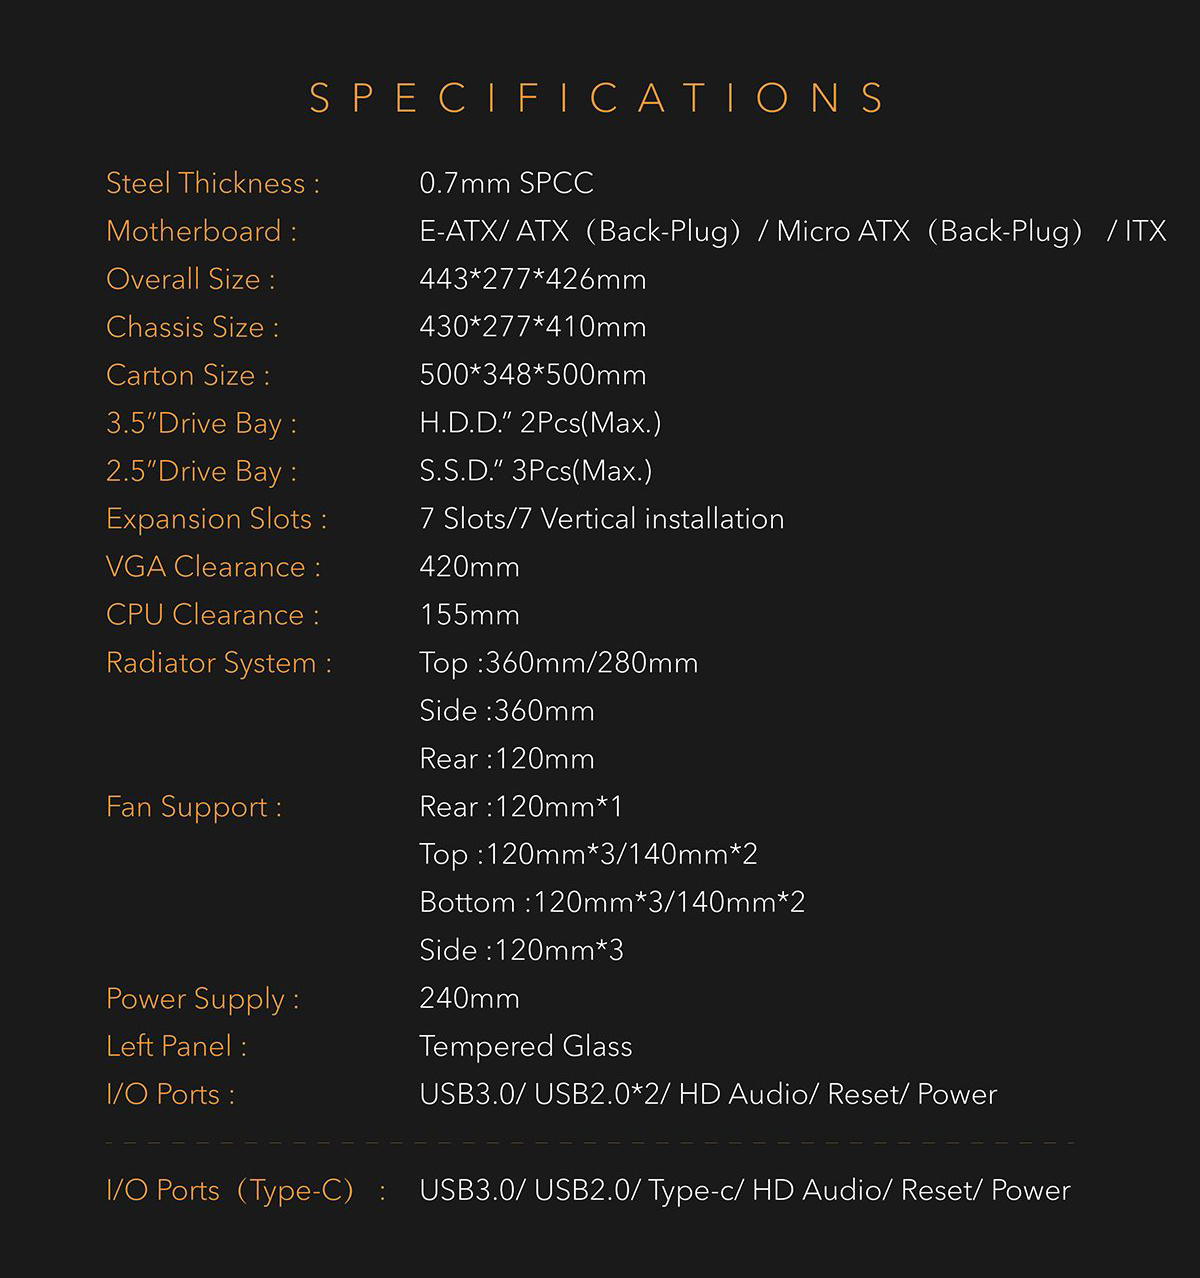
Task: Select the VGA Clearance value 420mm
Action: 469,567
